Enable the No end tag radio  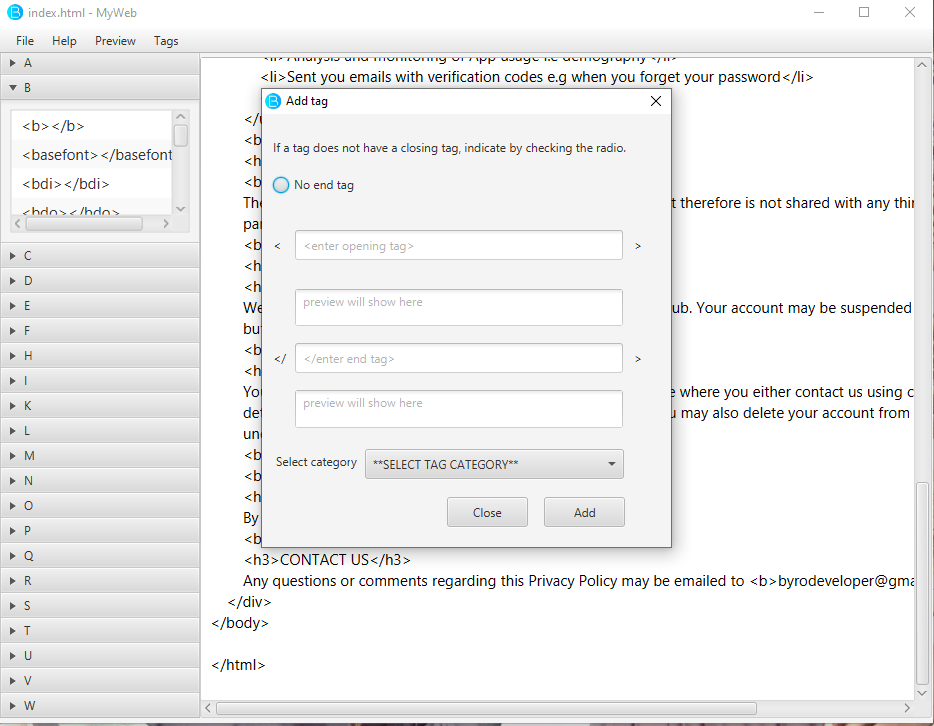(282, 185)
